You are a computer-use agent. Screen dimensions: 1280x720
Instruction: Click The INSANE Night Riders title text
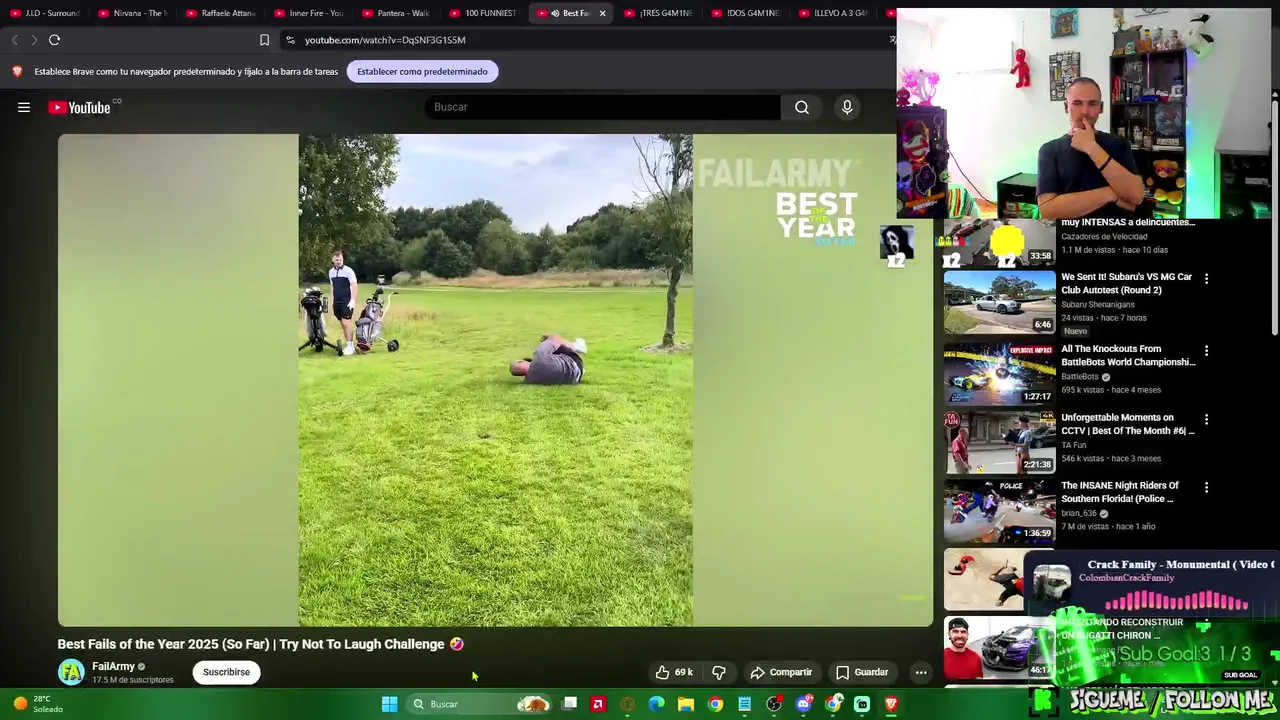point(1120,492)
